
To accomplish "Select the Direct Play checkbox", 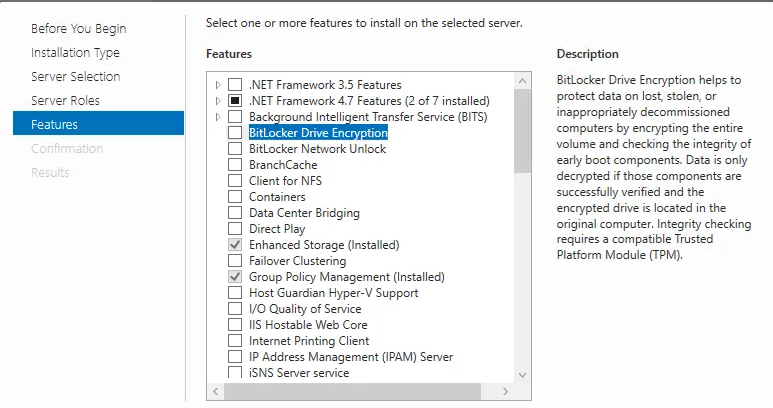I will 235,229.
